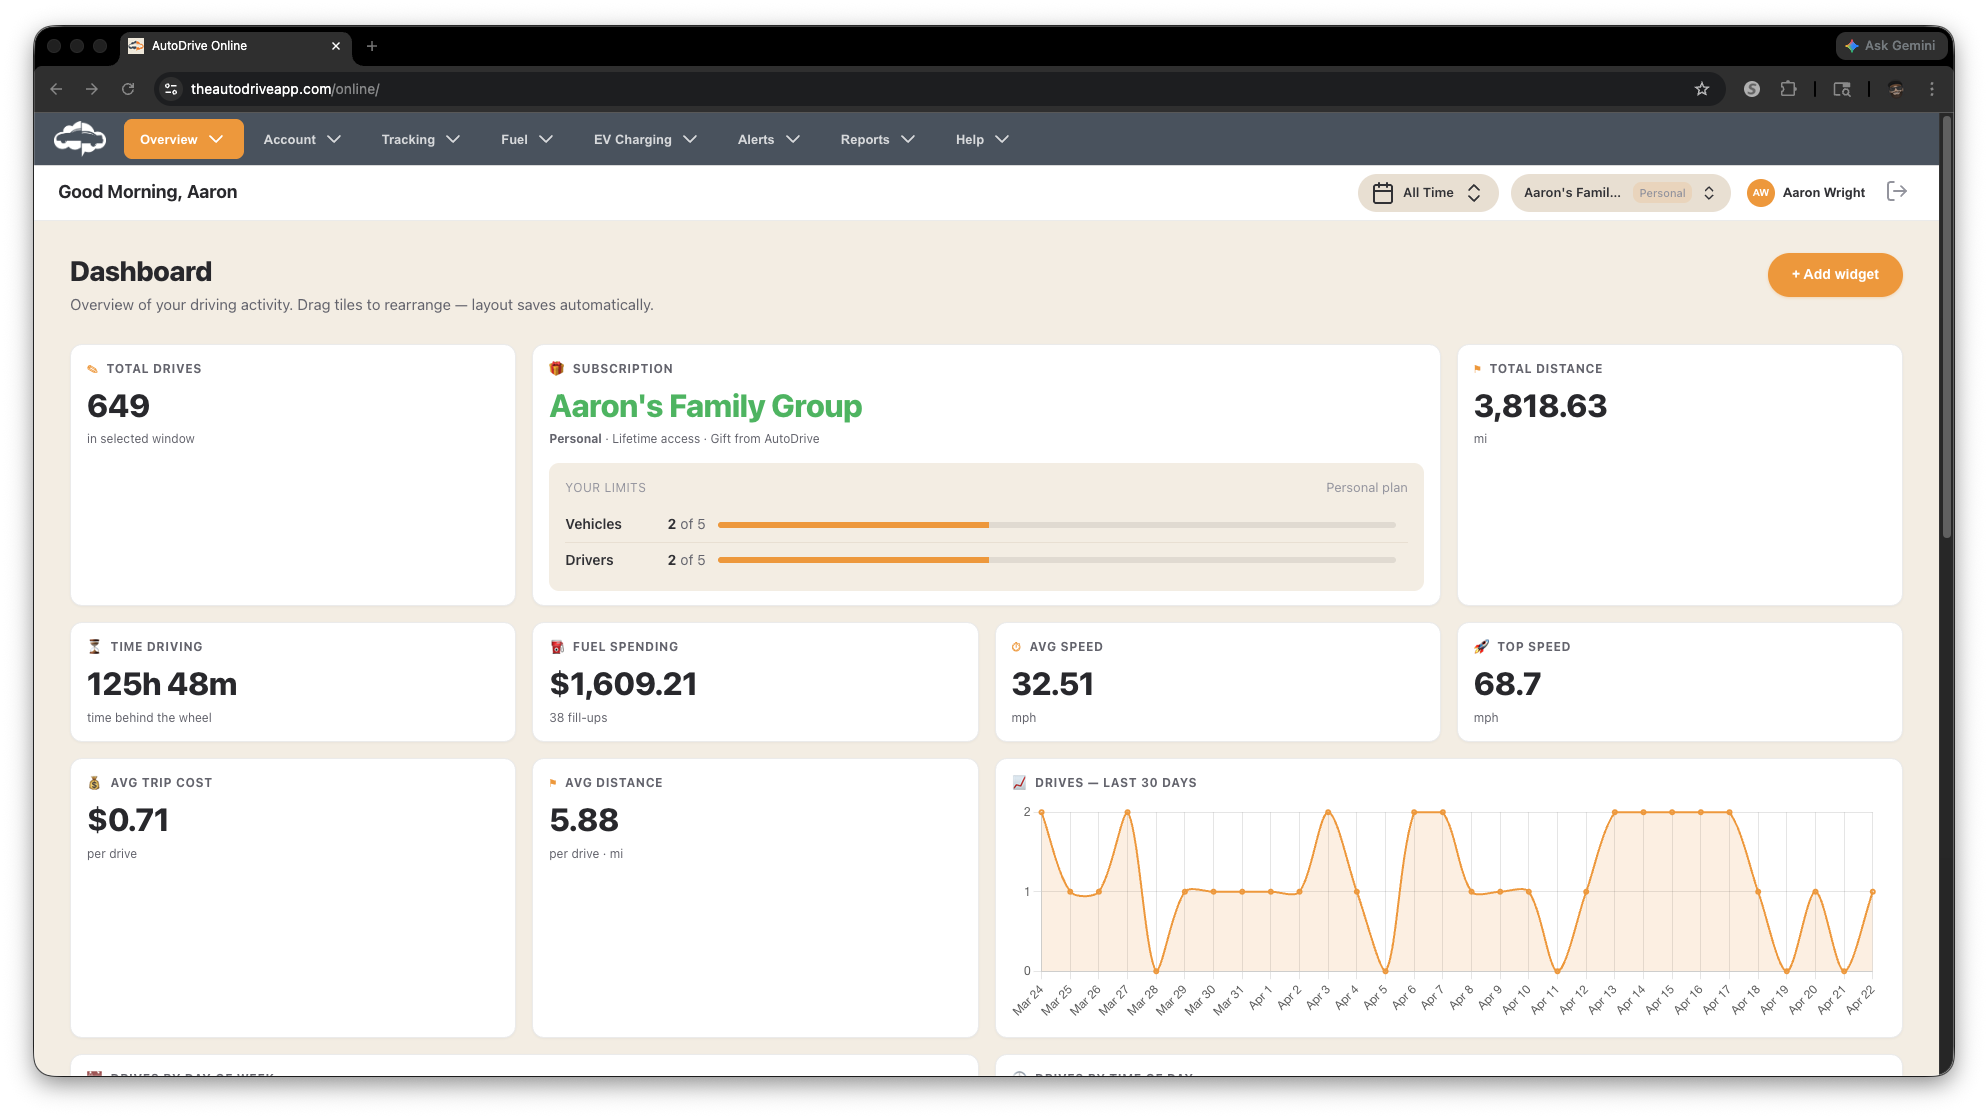1988x1118 pixels.
Task: Click the hourglass icon on Time Driving widget
Action: 94,646
